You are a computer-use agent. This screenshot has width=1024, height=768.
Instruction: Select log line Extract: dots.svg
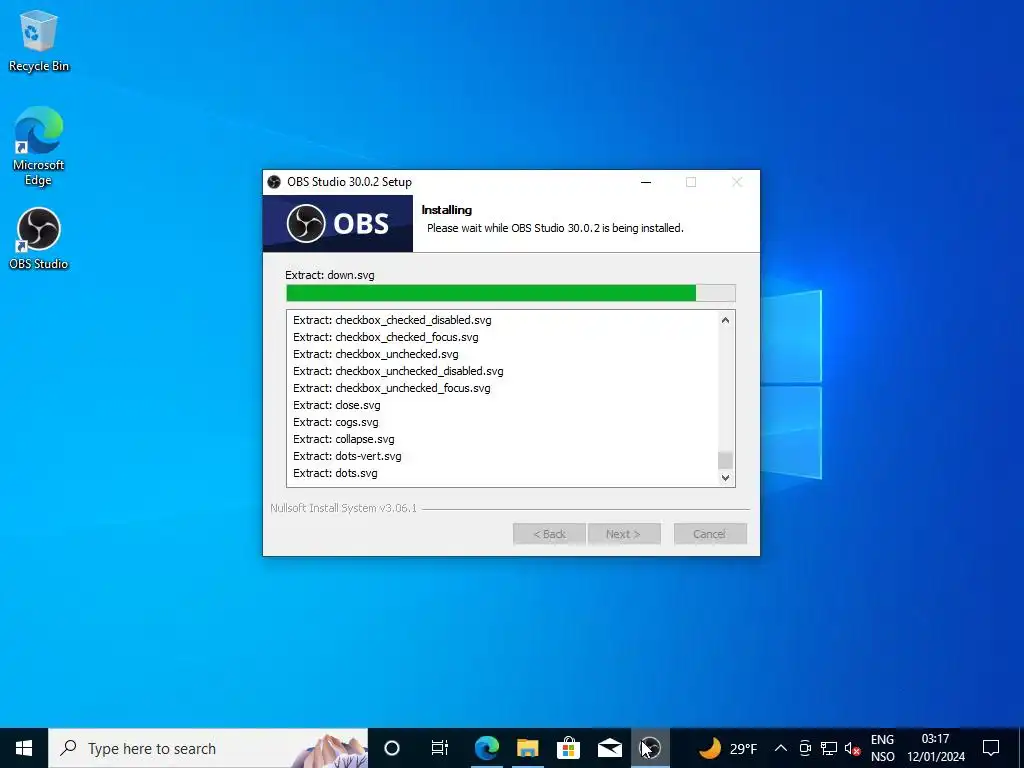coord(335,473)
